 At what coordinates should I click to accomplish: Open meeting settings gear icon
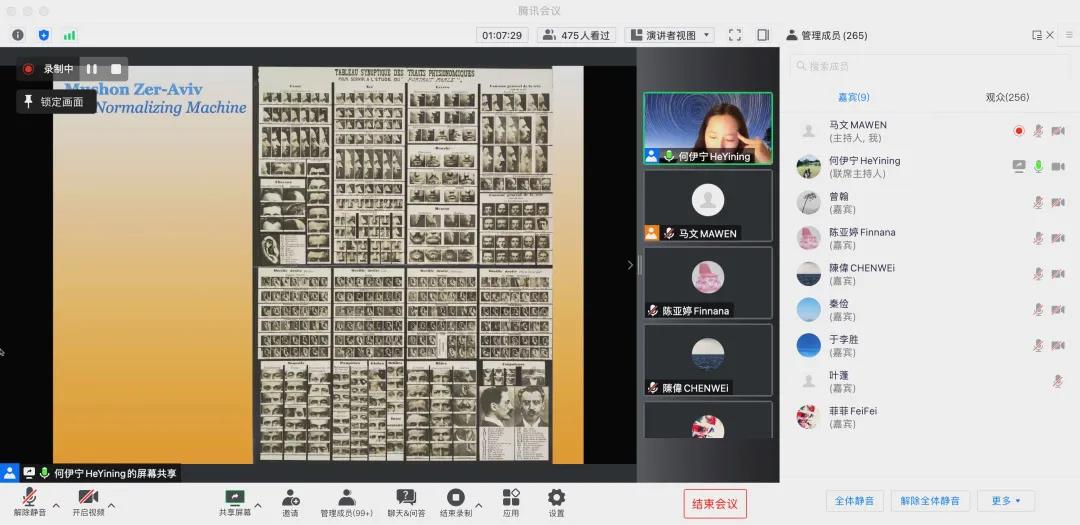556,497
